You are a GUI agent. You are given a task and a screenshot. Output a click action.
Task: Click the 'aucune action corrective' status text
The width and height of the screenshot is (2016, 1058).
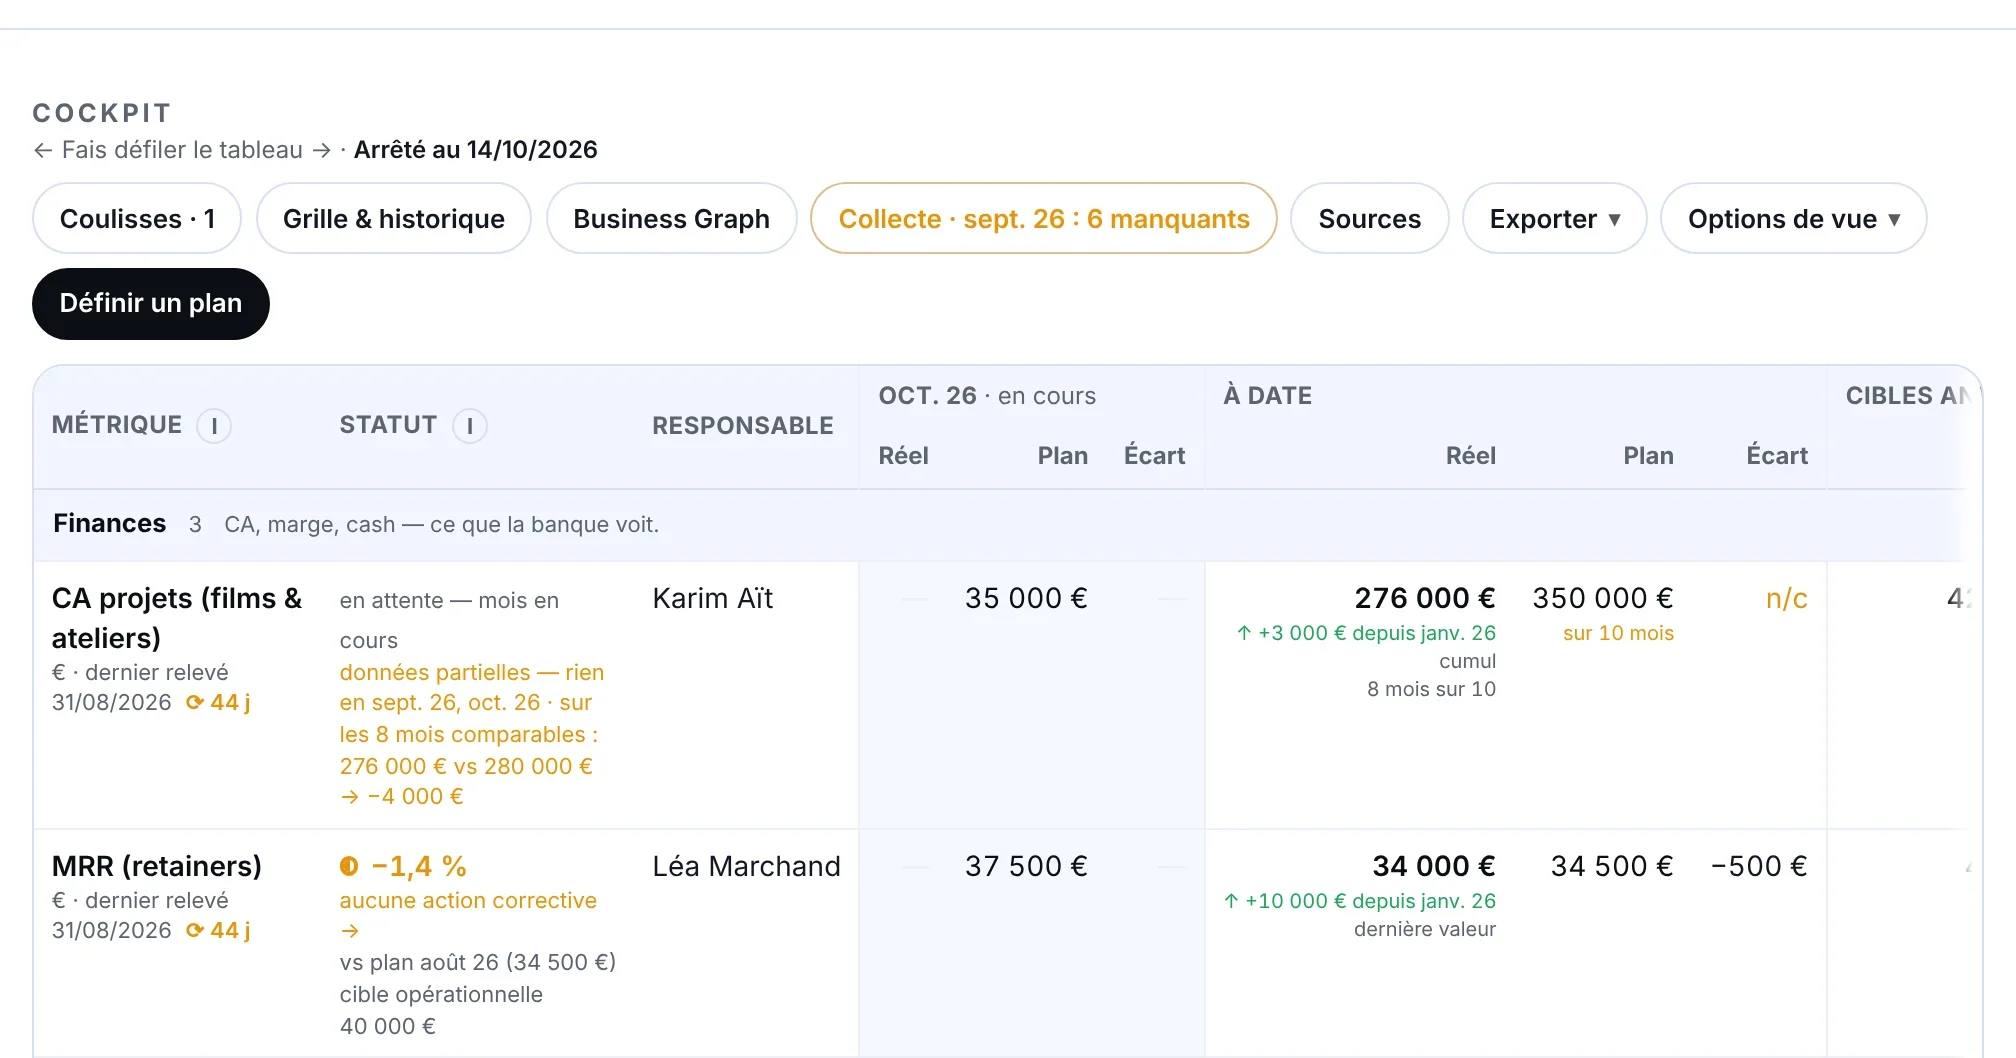468,901
